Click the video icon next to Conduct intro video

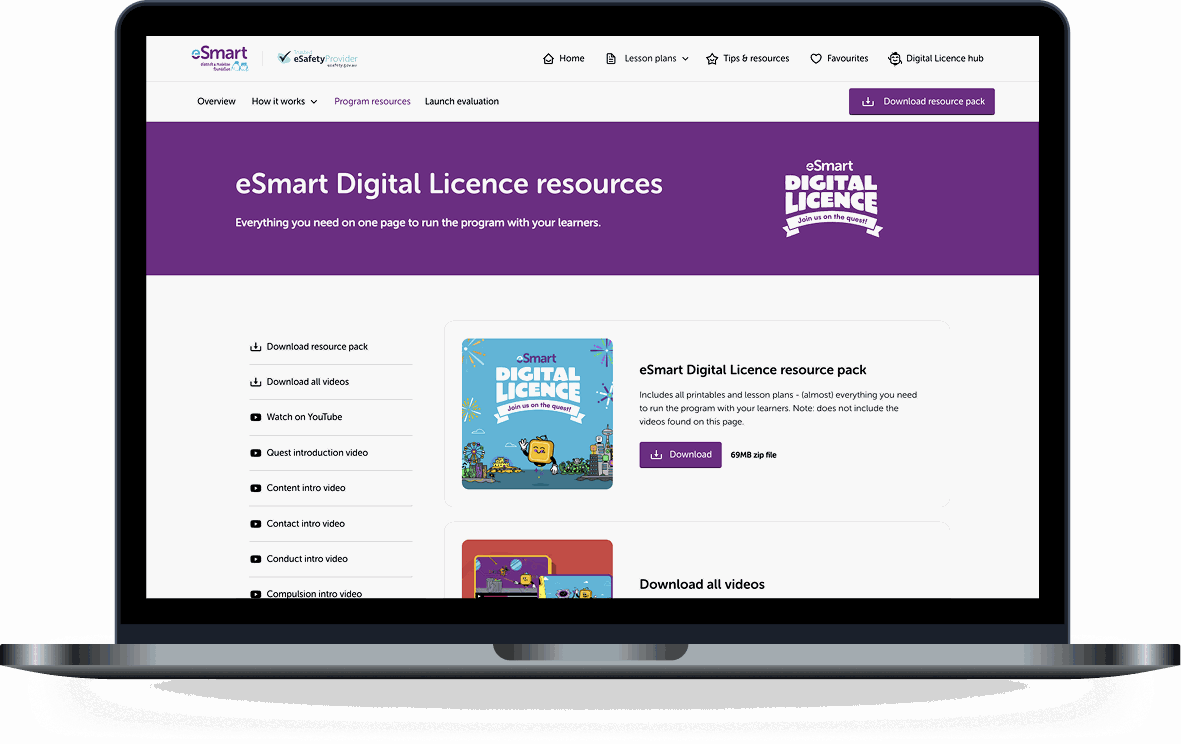(255, 560)
